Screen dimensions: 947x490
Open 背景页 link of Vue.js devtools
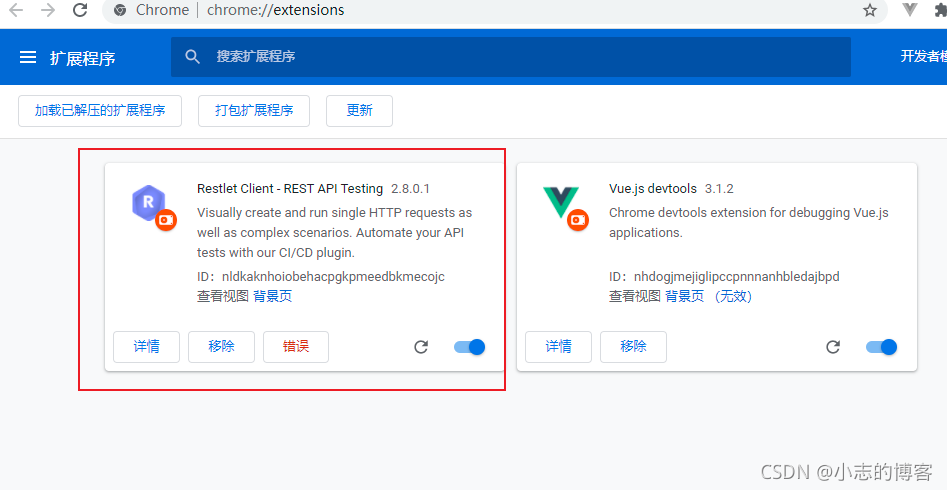click(x=684, y=296)
